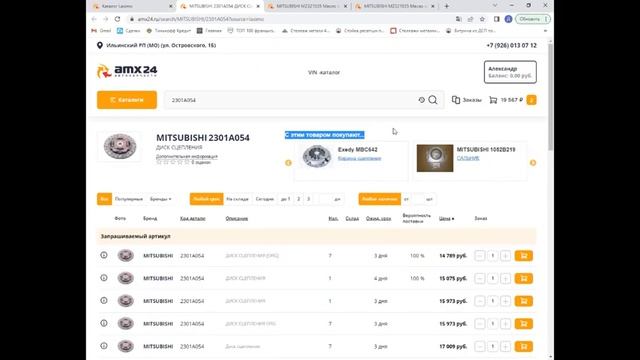Open a new browser tab

pos(447,6)
